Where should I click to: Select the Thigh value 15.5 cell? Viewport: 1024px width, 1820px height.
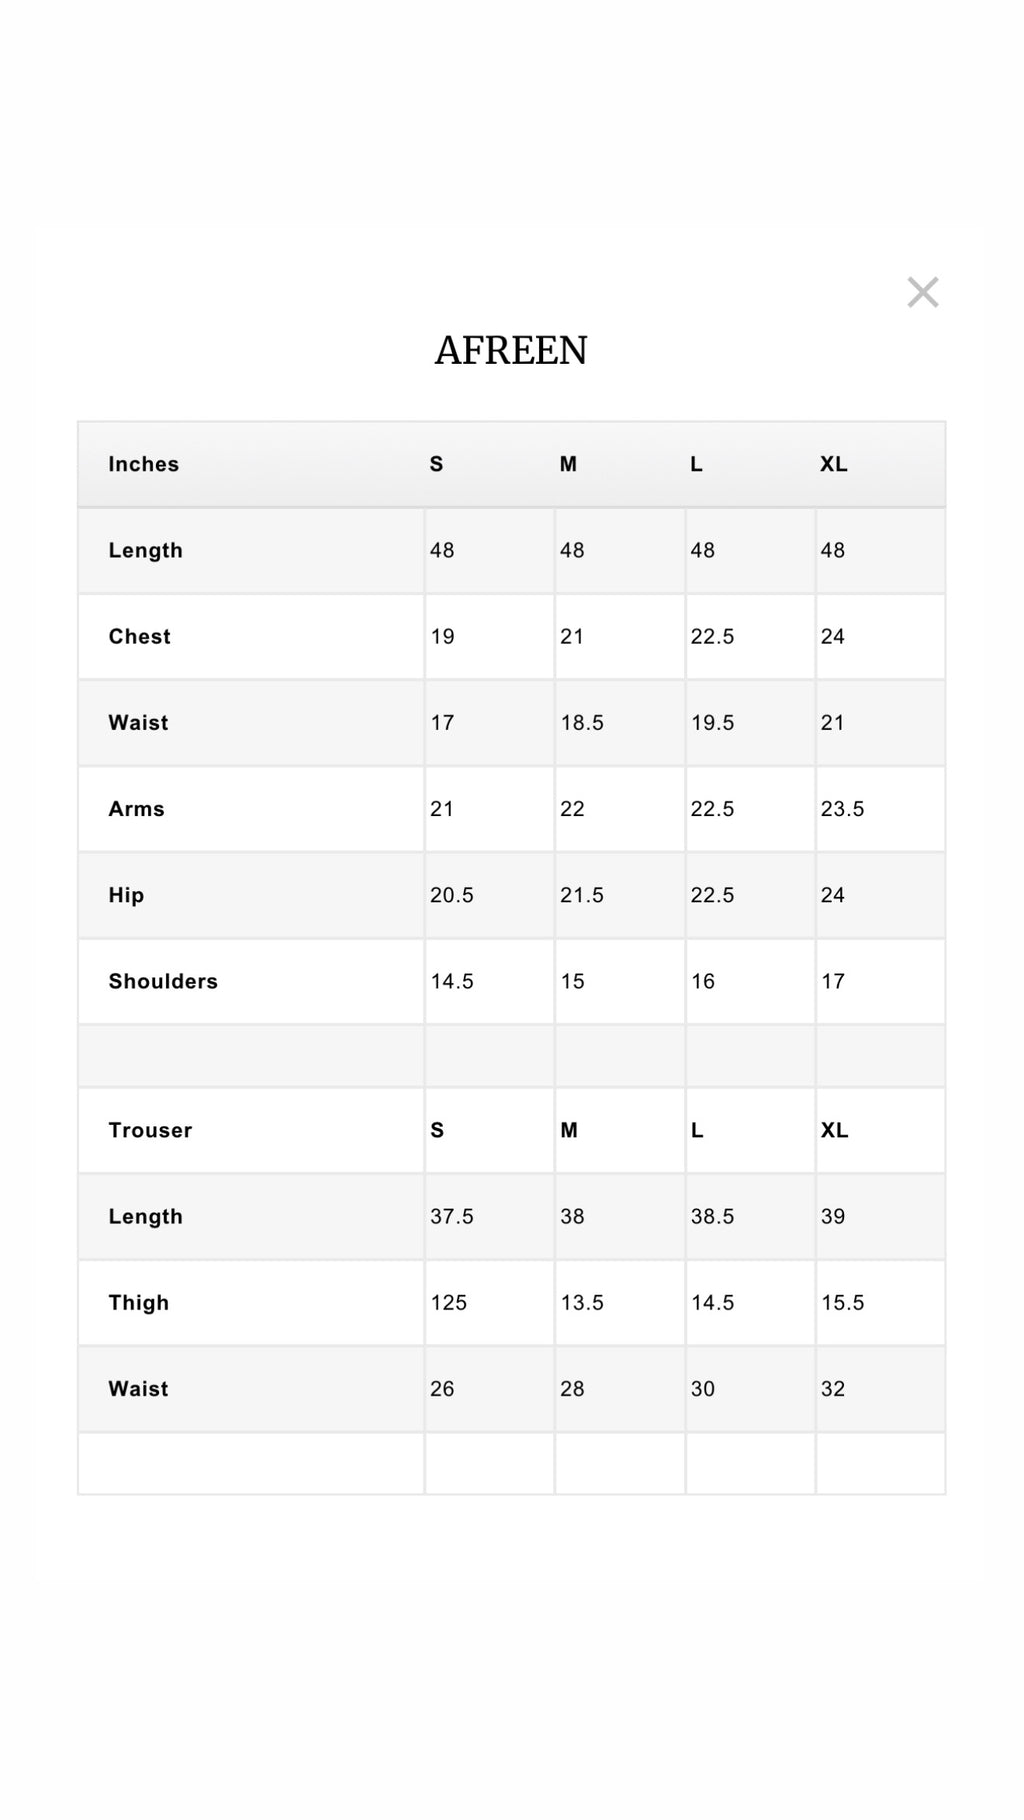pos(843,1303)
